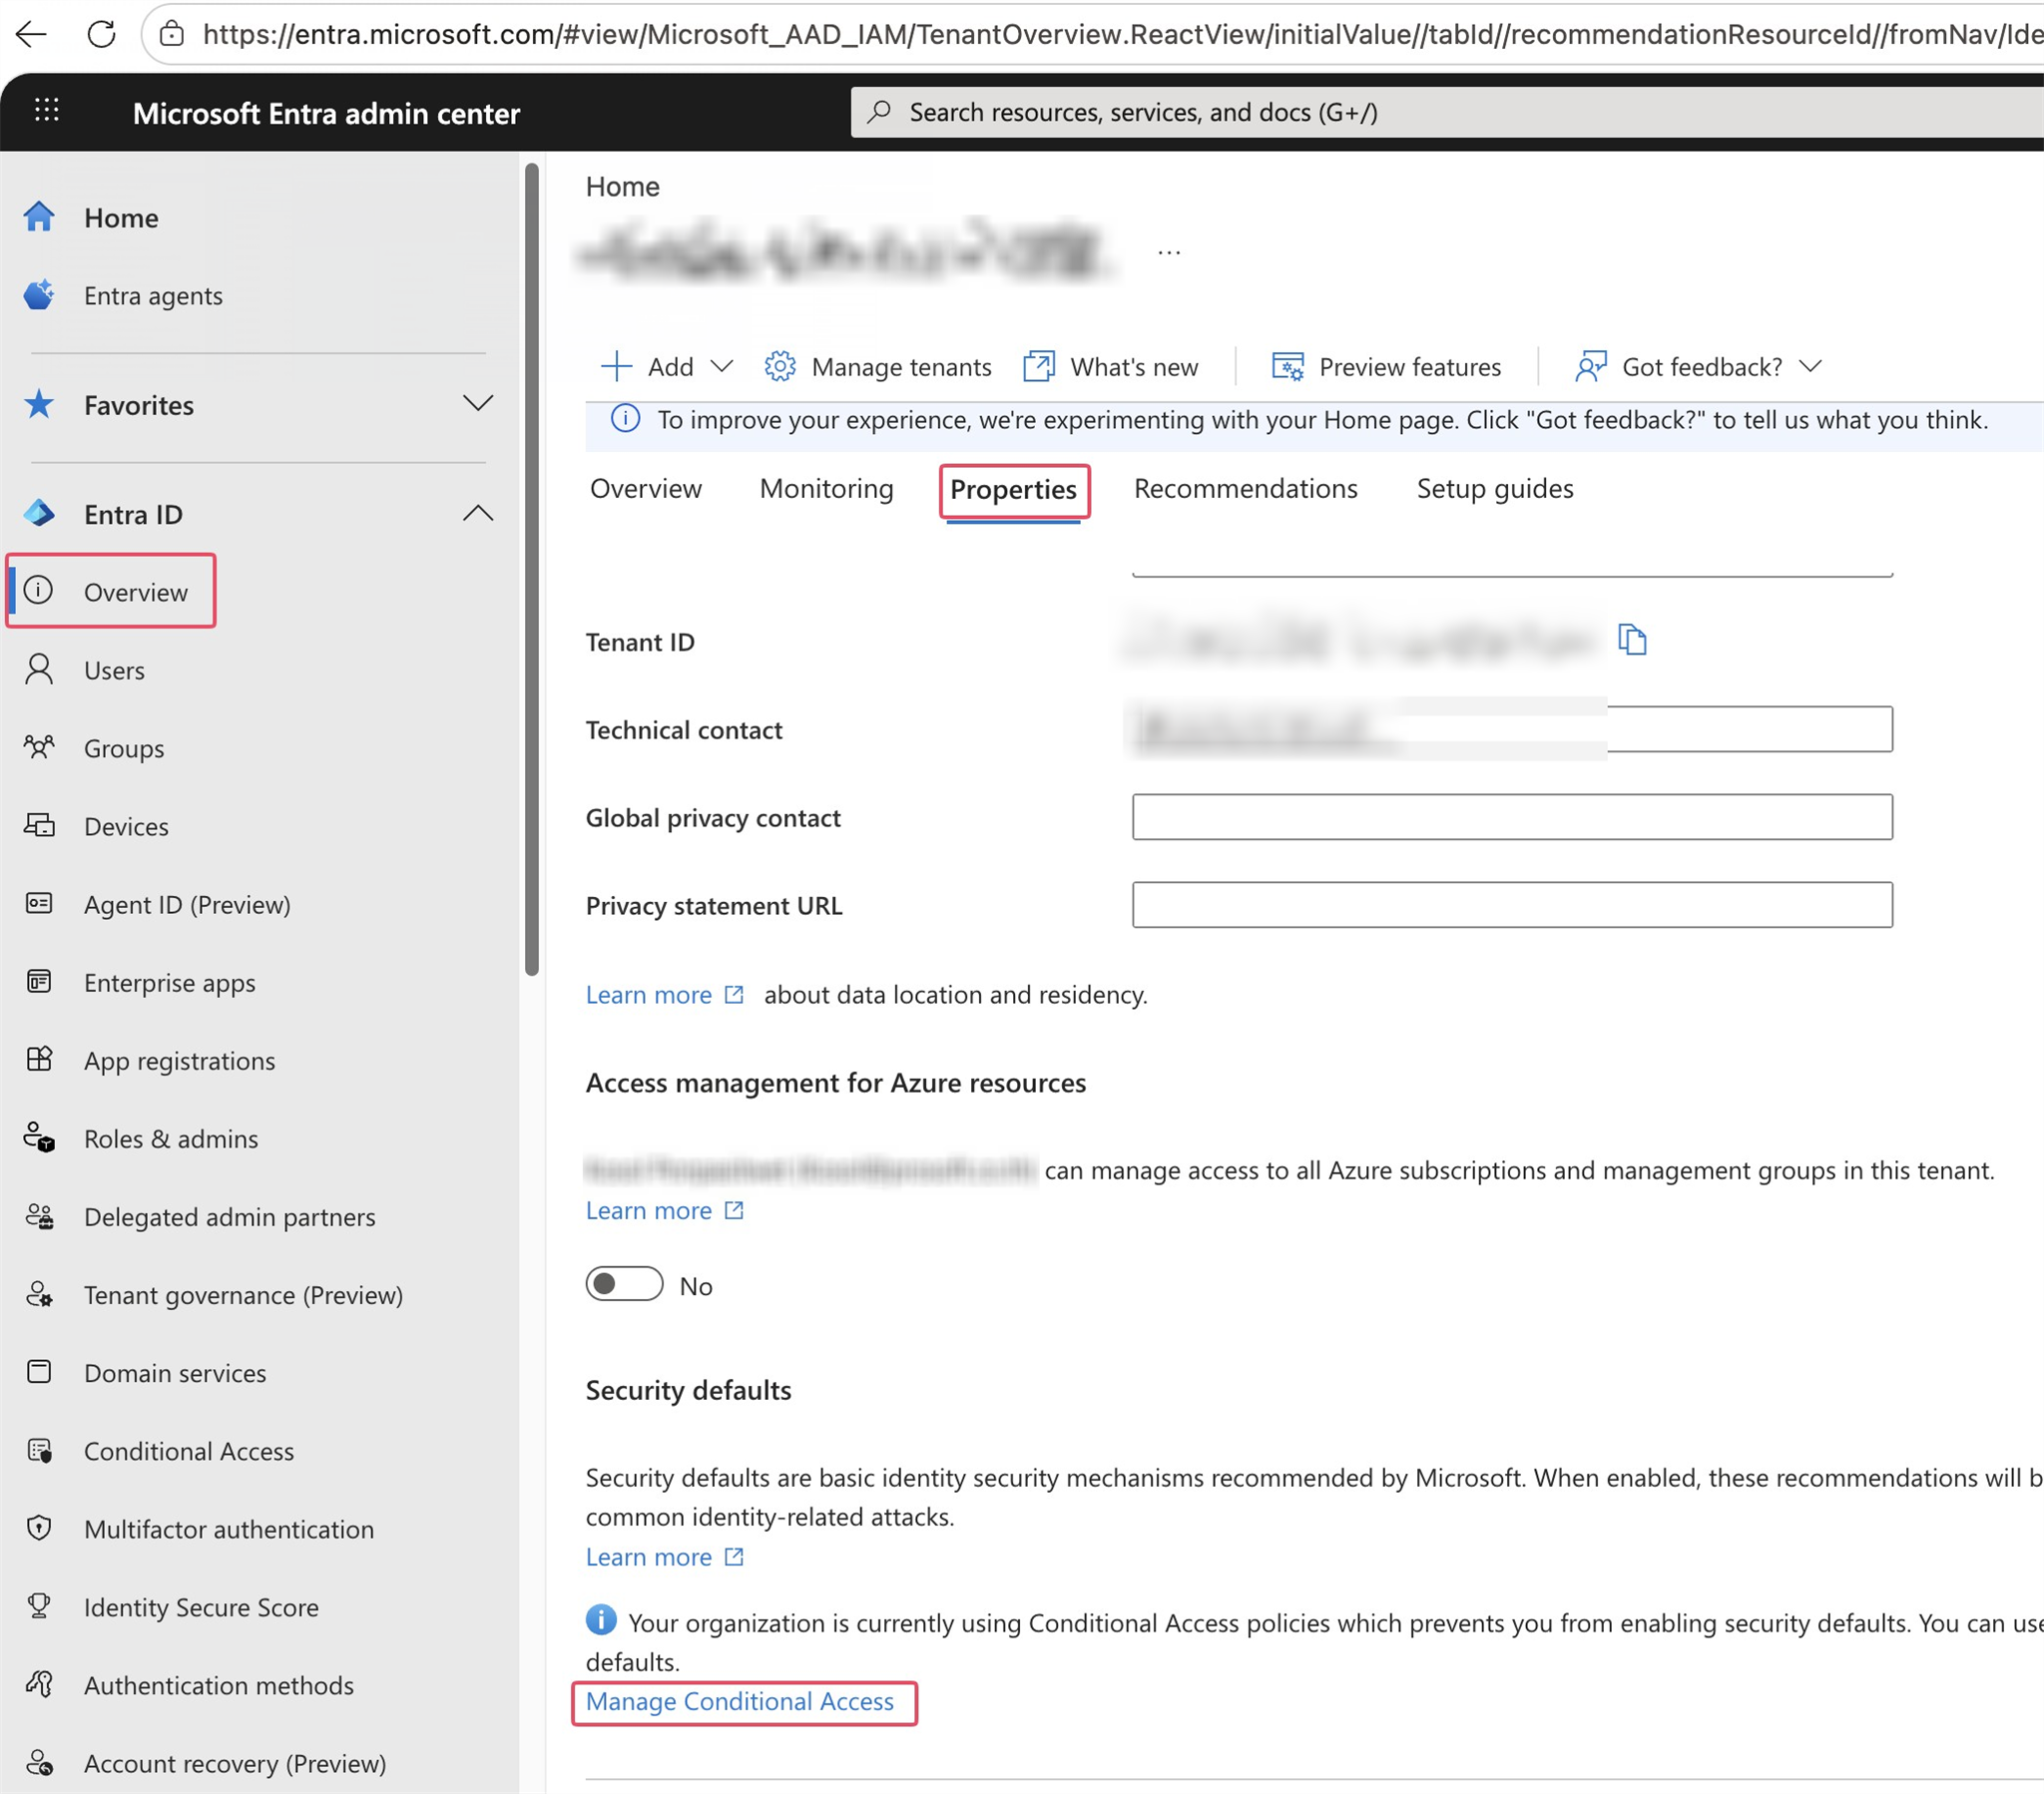Copy the Tenant ID to clipboard

click(x=1631, y=639)
